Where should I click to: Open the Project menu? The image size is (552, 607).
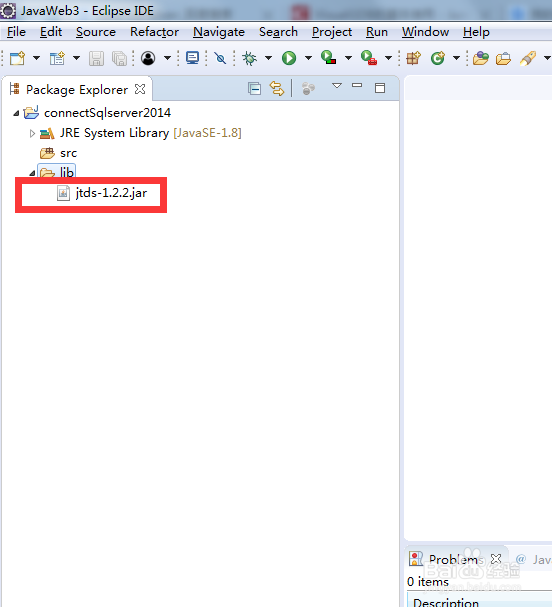pos(332,32)
